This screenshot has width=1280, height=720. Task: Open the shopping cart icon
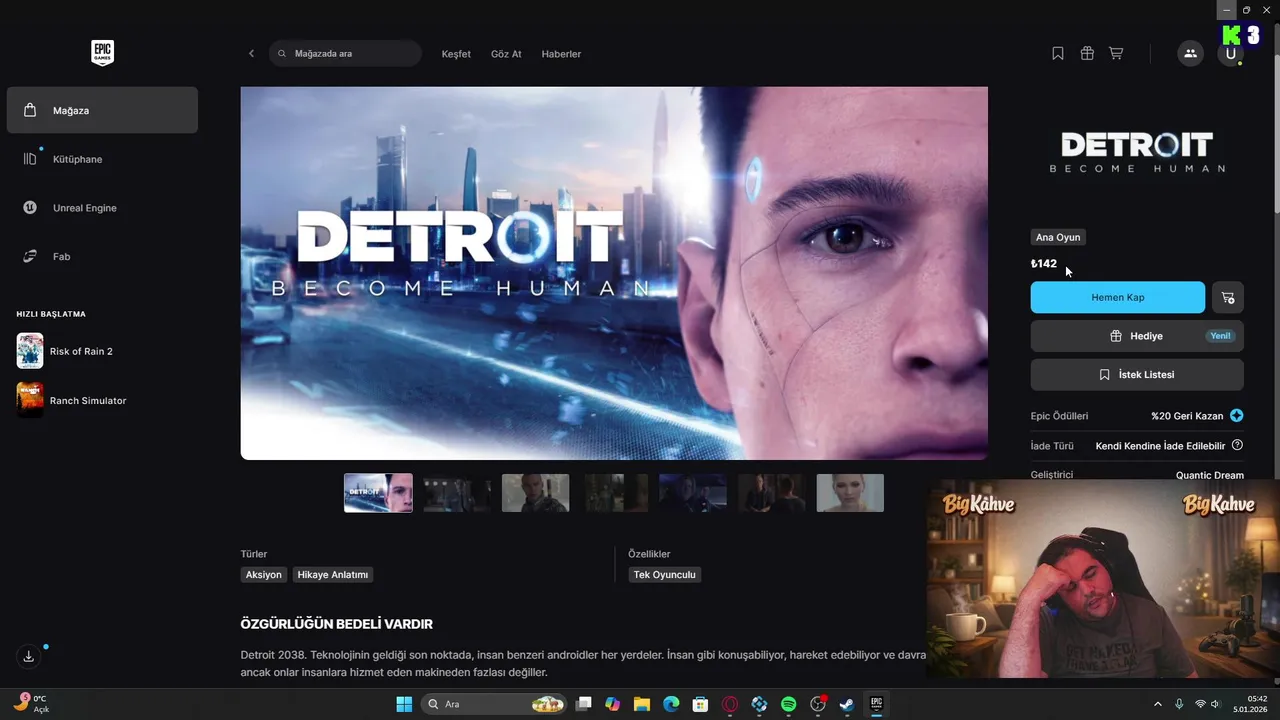[1116, 53]
